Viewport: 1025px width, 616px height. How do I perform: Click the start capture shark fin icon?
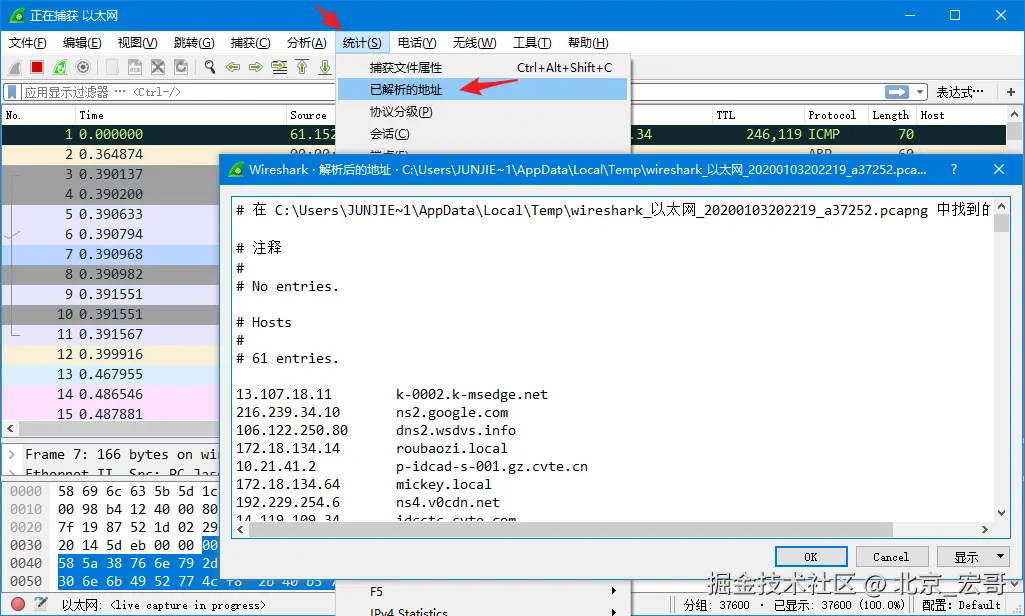[x=15, y=67]
